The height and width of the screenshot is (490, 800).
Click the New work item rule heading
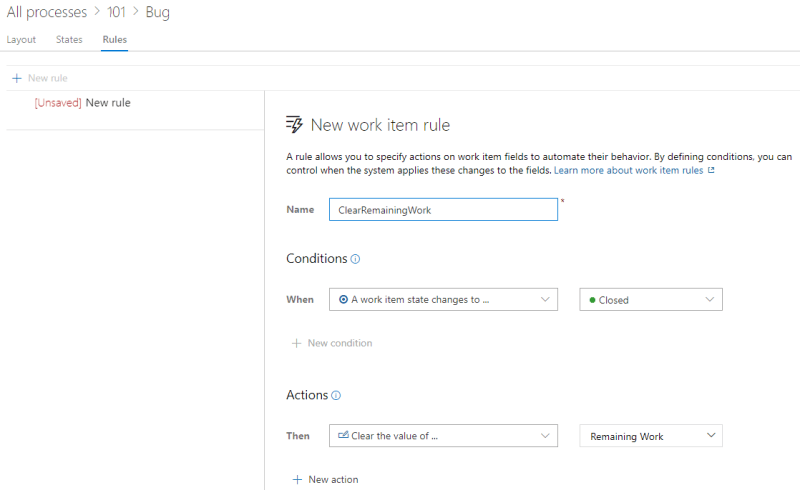[380, 125]
